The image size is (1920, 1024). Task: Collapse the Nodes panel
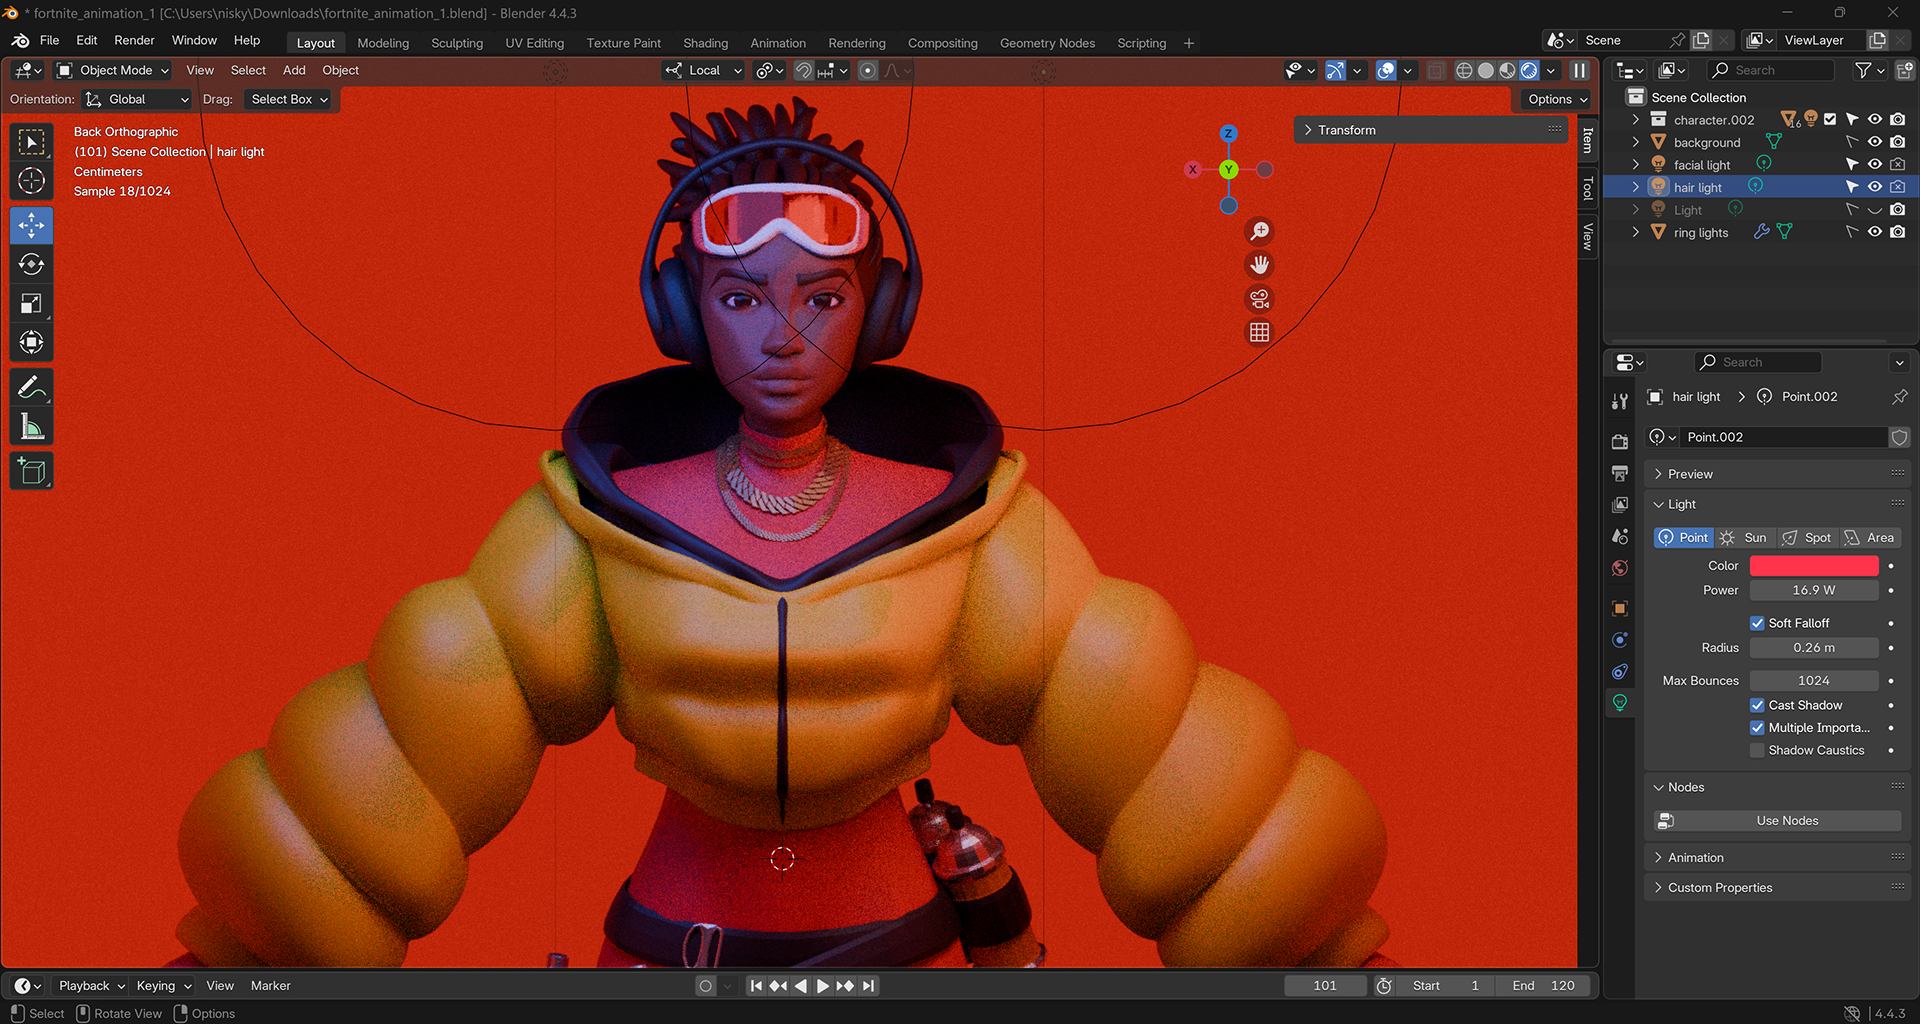coord(1778,787)
